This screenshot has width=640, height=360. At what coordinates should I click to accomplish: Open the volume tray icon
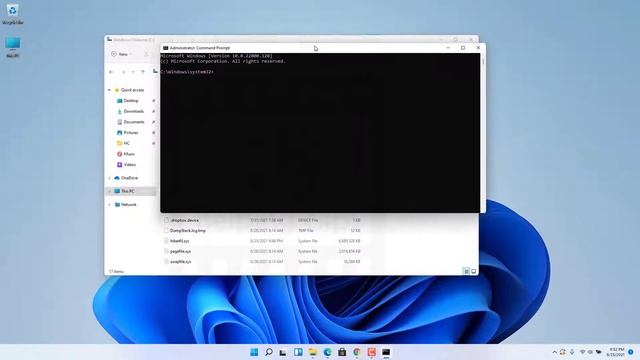pos(590,352)
